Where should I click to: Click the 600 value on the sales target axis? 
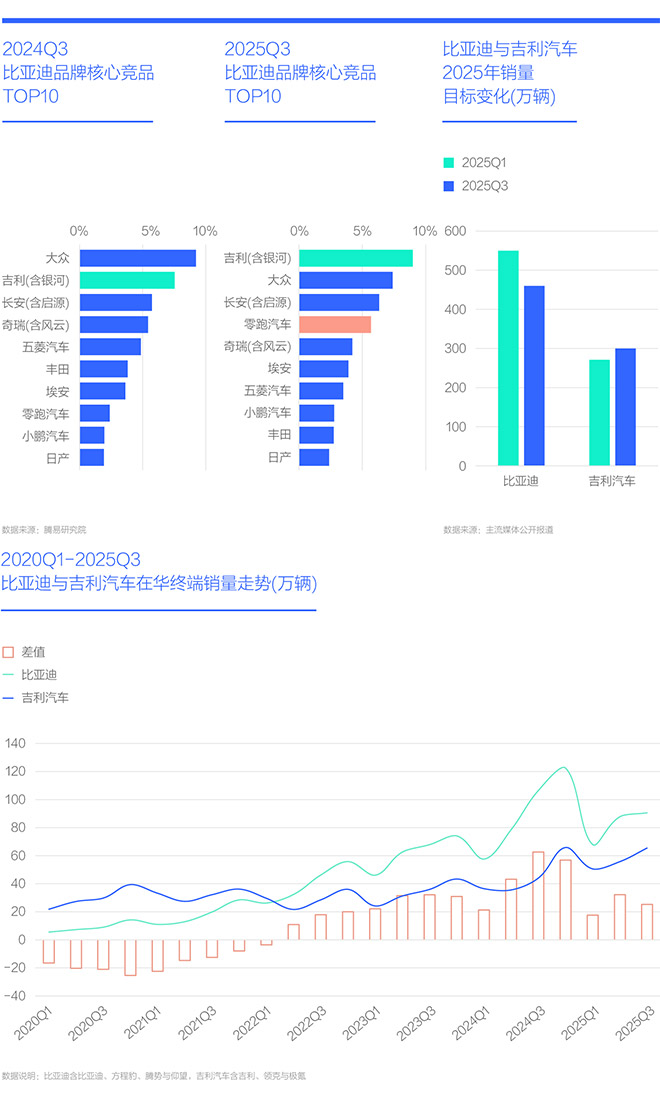pos(455,231)
